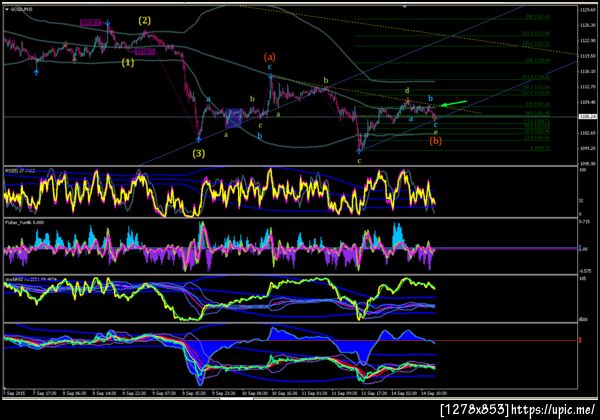Screen dimensions: 600x420
Task: Select the blue arrow marker under (a) peak
Action: pos(270,76)
